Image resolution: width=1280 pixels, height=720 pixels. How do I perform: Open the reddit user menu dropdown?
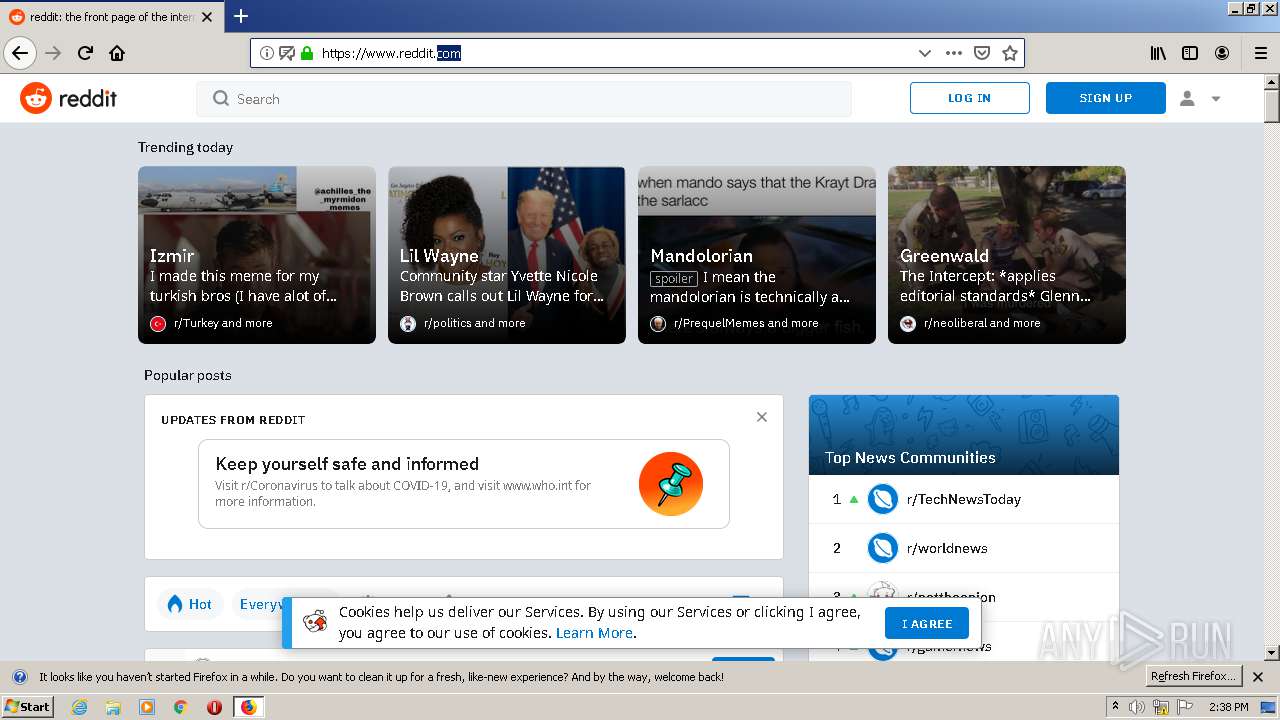1201,98
